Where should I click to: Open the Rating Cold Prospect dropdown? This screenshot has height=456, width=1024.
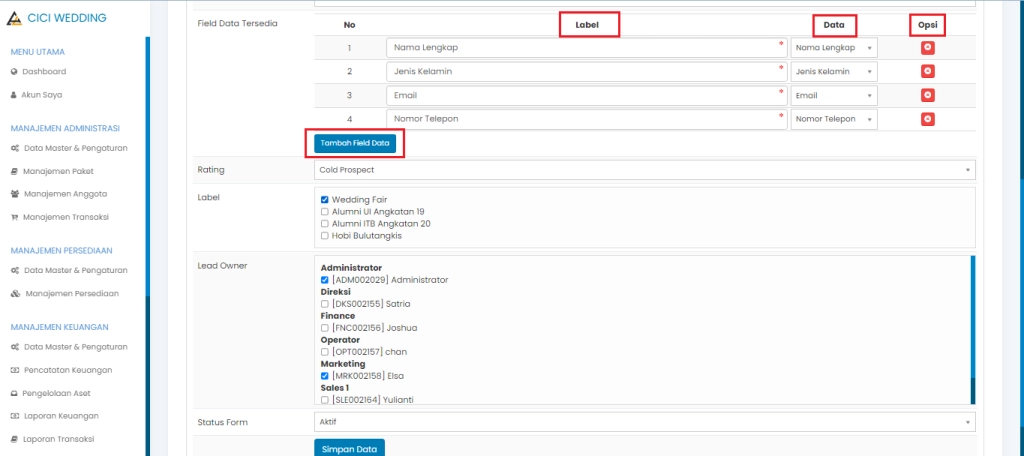[644, 170]
